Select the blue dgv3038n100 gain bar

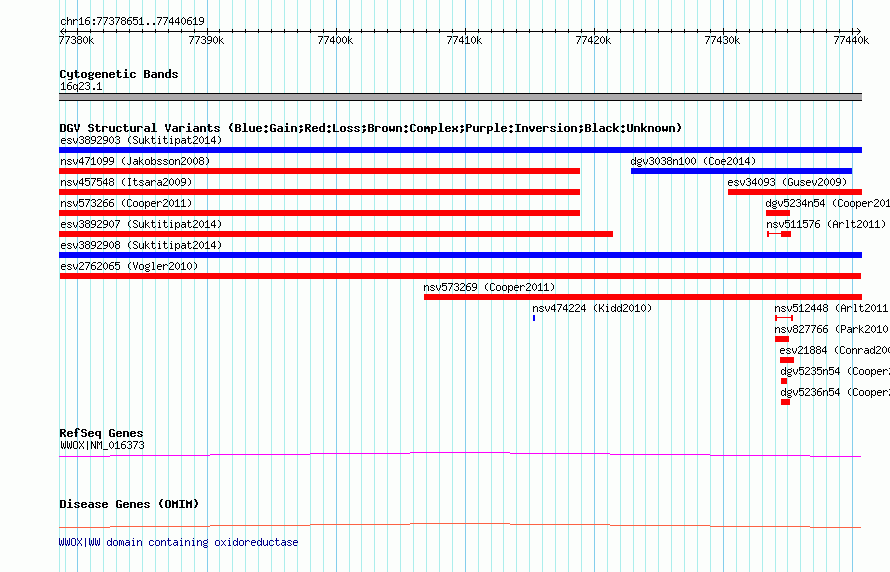pyautogui.click(x=741, y=171)
